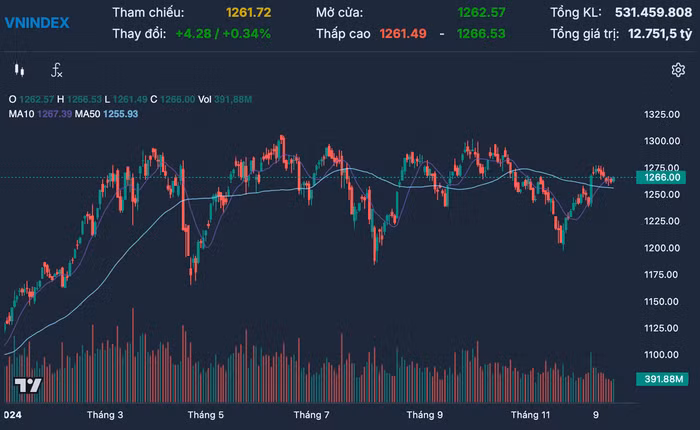The width and height of the screenshot is (700, 430).
Task: Click the Tháng 9 time axis label
Action: point(425,414)
